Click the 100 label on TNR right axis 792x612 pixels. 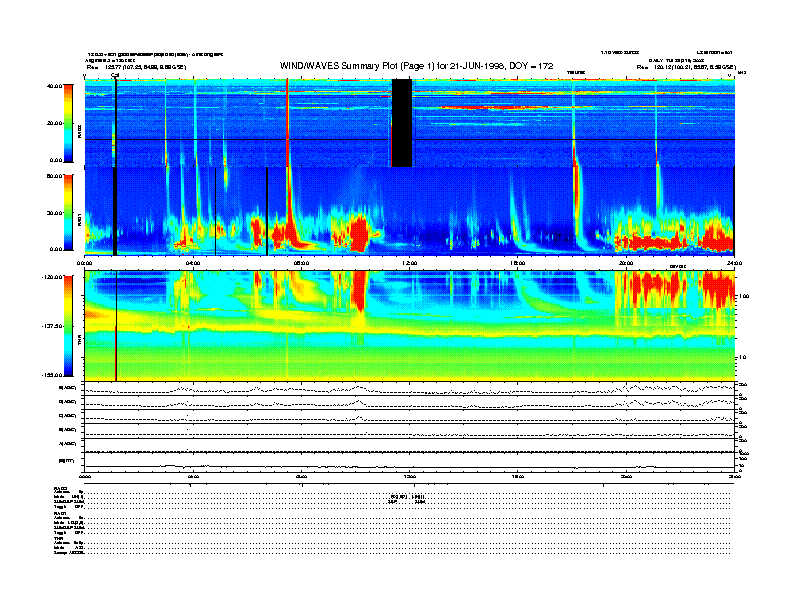click(x=745, y=296)
